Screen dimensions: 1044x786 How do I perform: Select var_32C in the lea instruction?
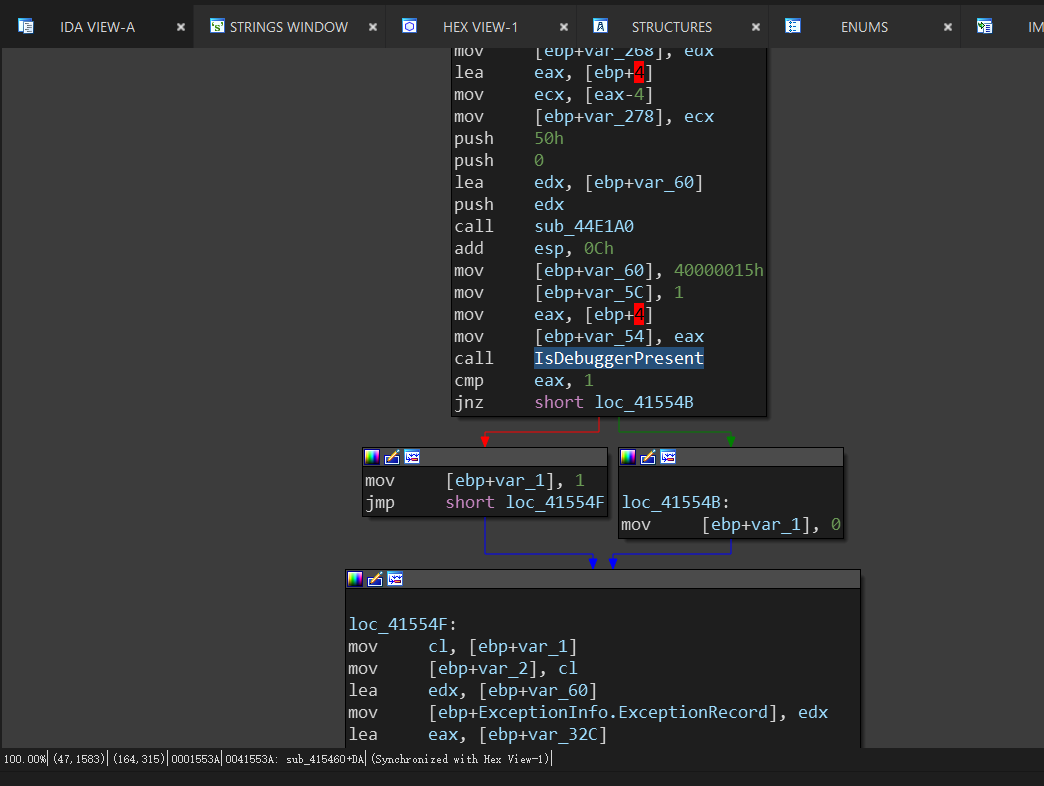pyautogui.click(x=565, y=734)
